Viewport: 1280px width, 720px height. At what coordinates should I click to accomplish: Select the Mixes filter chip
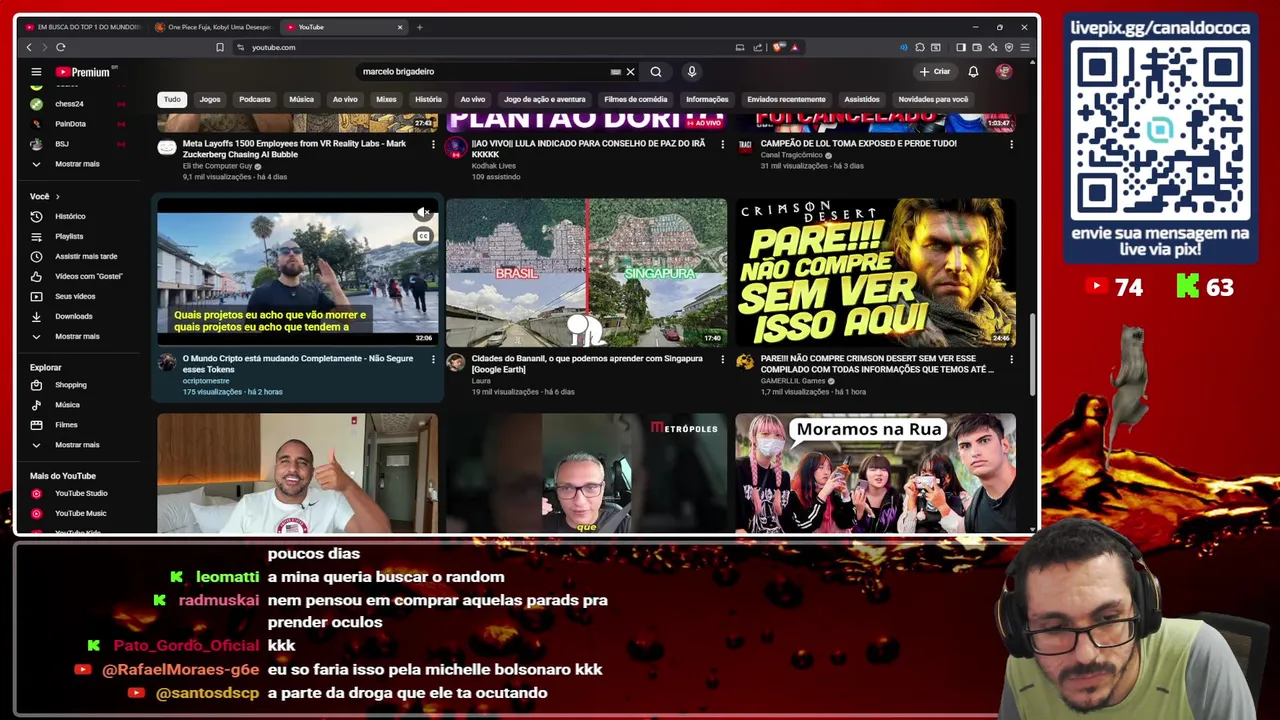coord(386,99)
